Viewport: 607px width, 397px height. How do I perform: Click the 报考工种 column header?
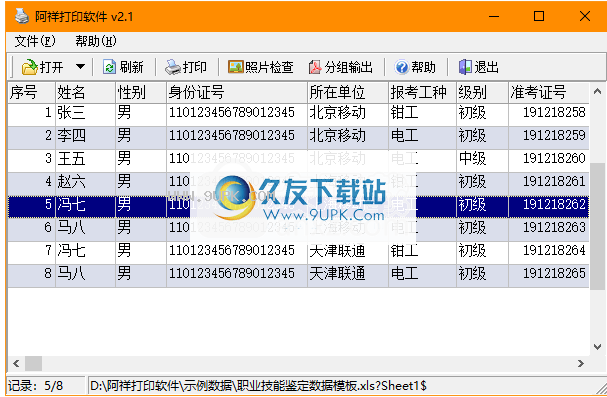422,92
